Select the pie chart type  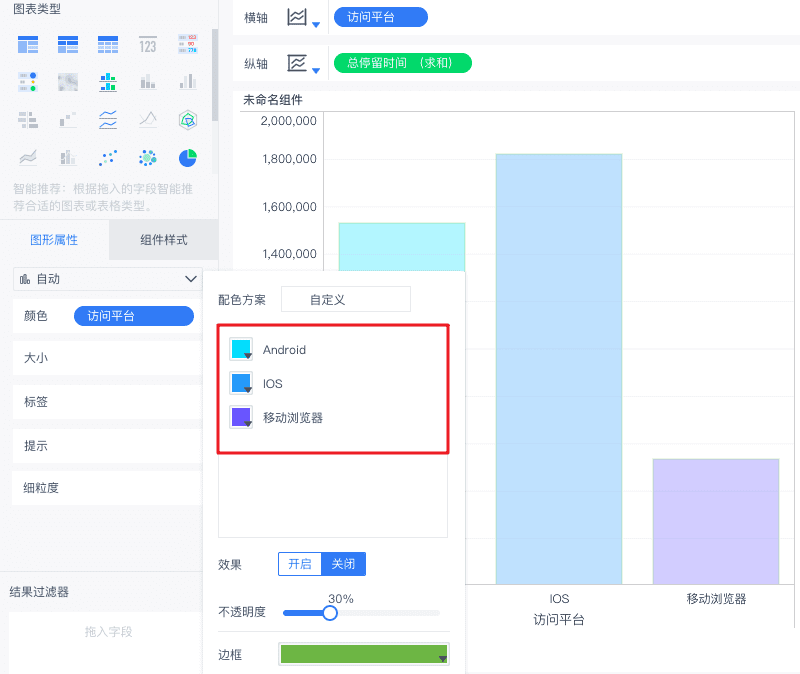click(188, 158)
